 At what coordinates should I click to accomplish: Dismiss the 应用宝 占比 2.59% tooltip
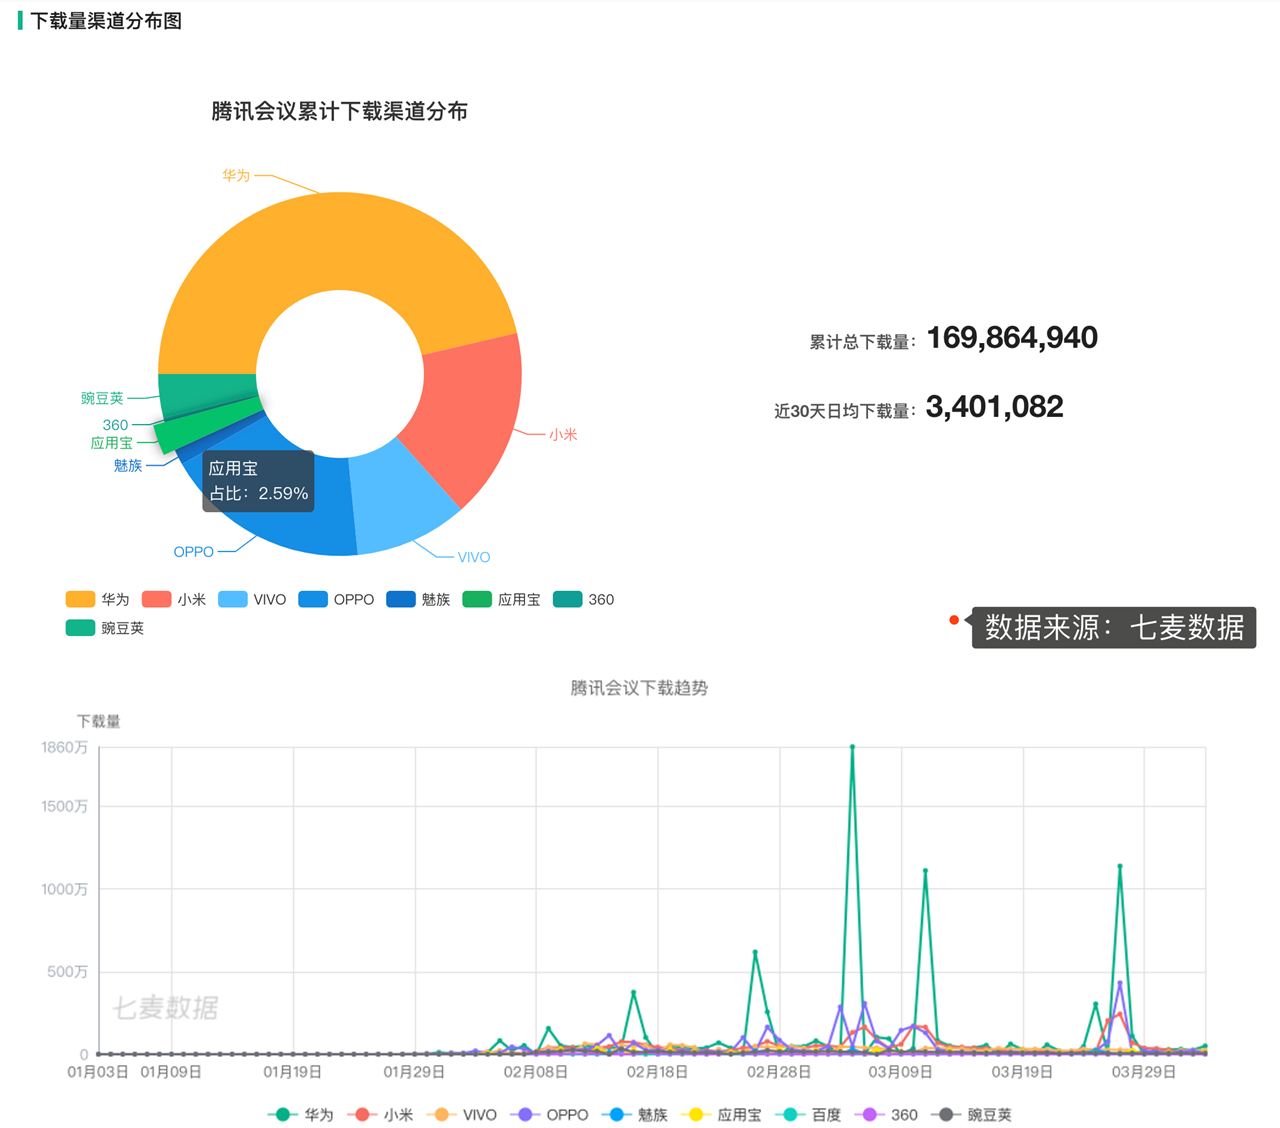click(258, 481)
